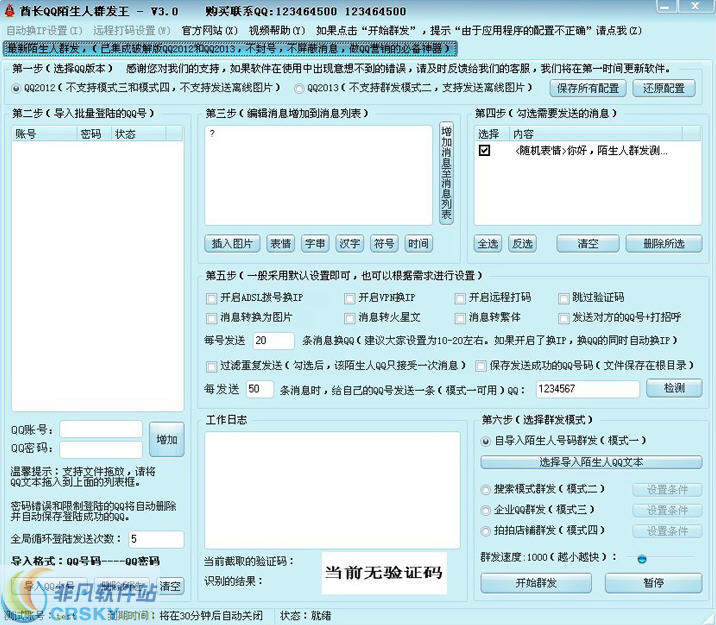
Task: Click the QQ number field showing 1234567
Action: coord(588,389)
